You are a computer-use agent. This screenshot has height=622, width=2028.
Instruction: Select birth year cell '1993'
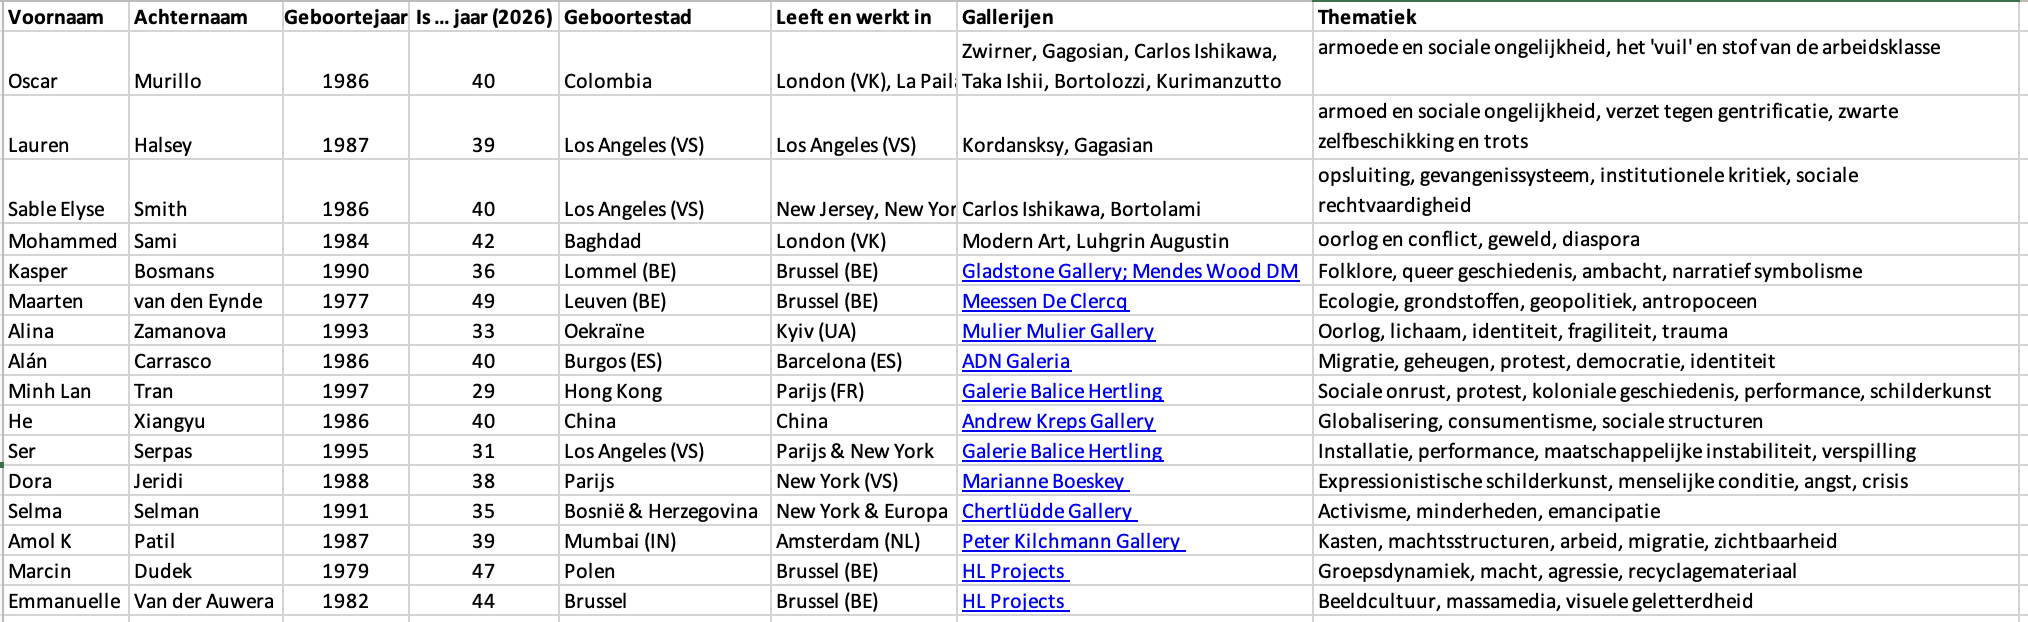(x=346, y=331)
